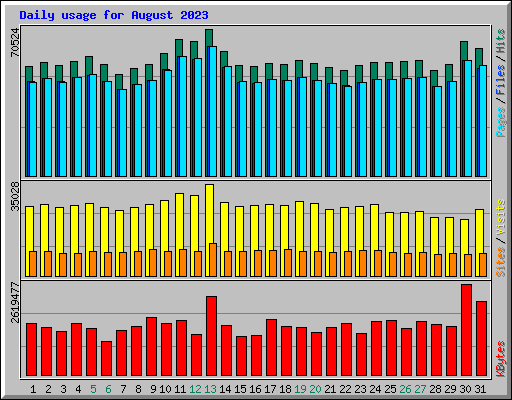Click day label 30 on the x-axis

465,389
